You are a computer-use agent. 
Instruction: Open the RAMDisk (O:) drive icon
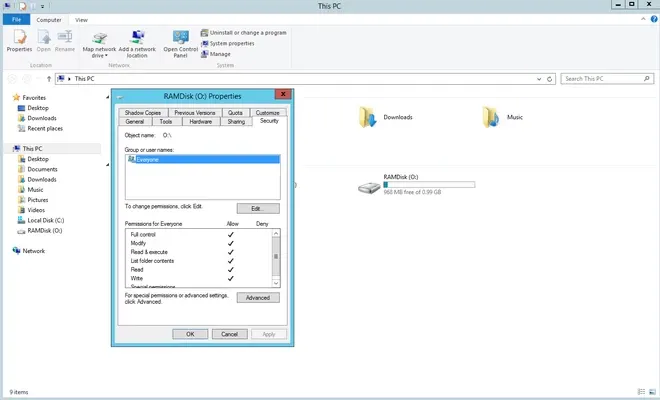[370, 186]
